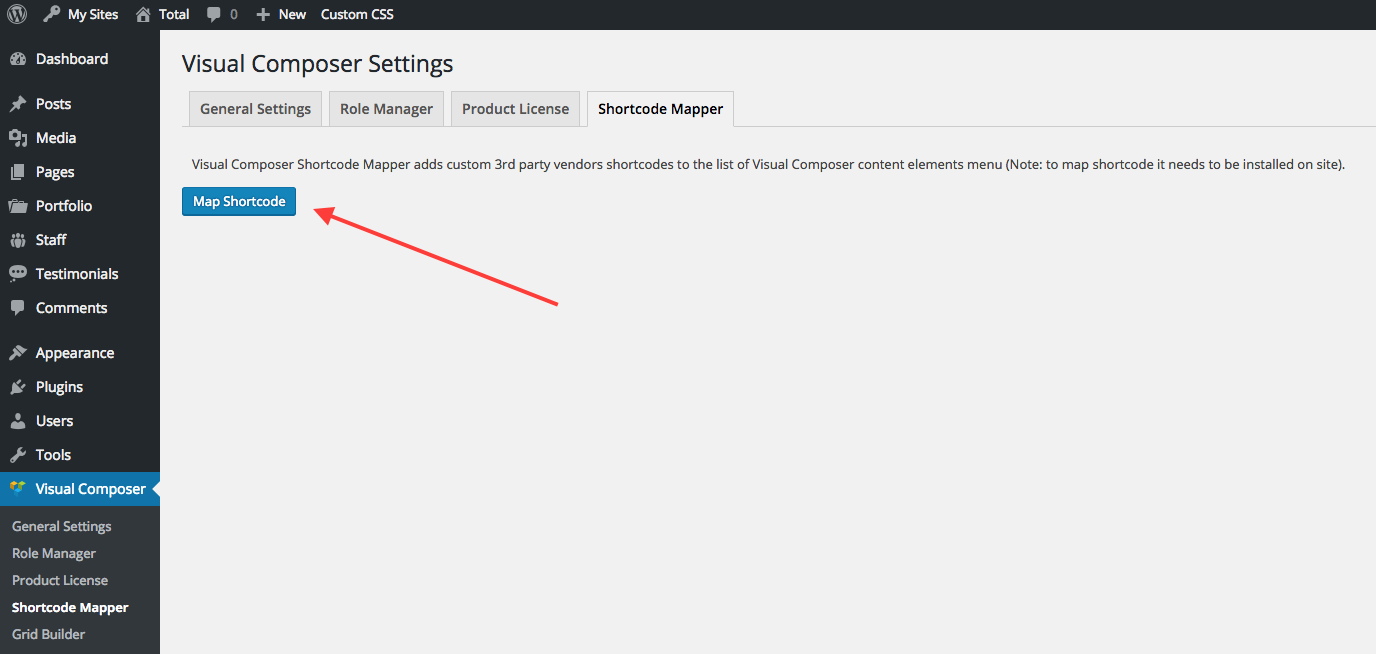This screenshot has height=654, width=1376.
Task: Click the Portfolio folder icon
Action: (x=18, y=206)
